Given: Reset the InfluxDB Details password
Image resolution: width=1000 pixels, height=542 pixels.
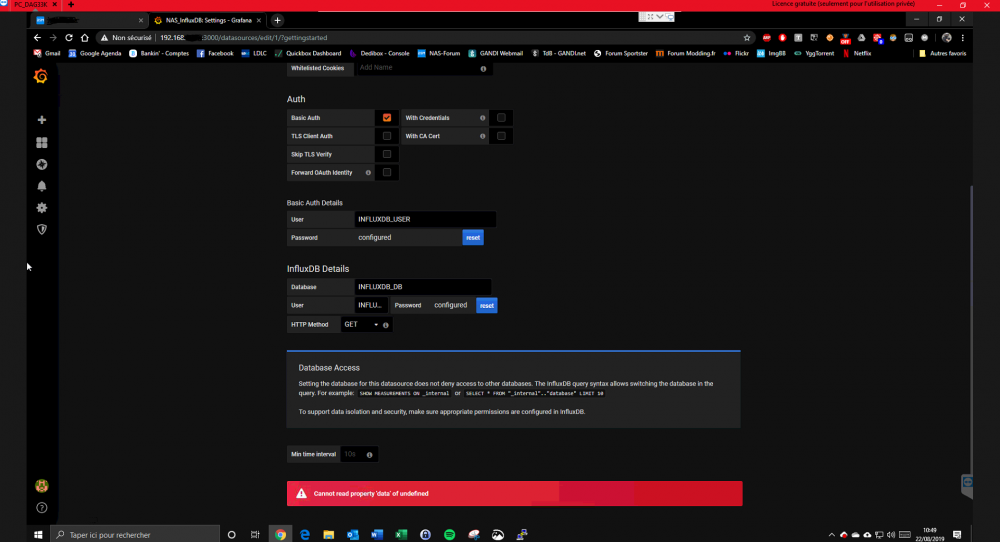Looking at the screenshot, I should 486,305.
